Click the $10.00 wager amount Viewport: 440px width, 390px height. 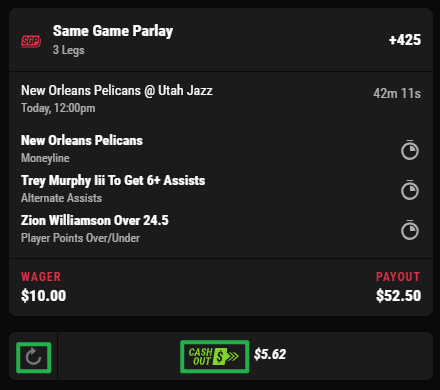[44, 296]
